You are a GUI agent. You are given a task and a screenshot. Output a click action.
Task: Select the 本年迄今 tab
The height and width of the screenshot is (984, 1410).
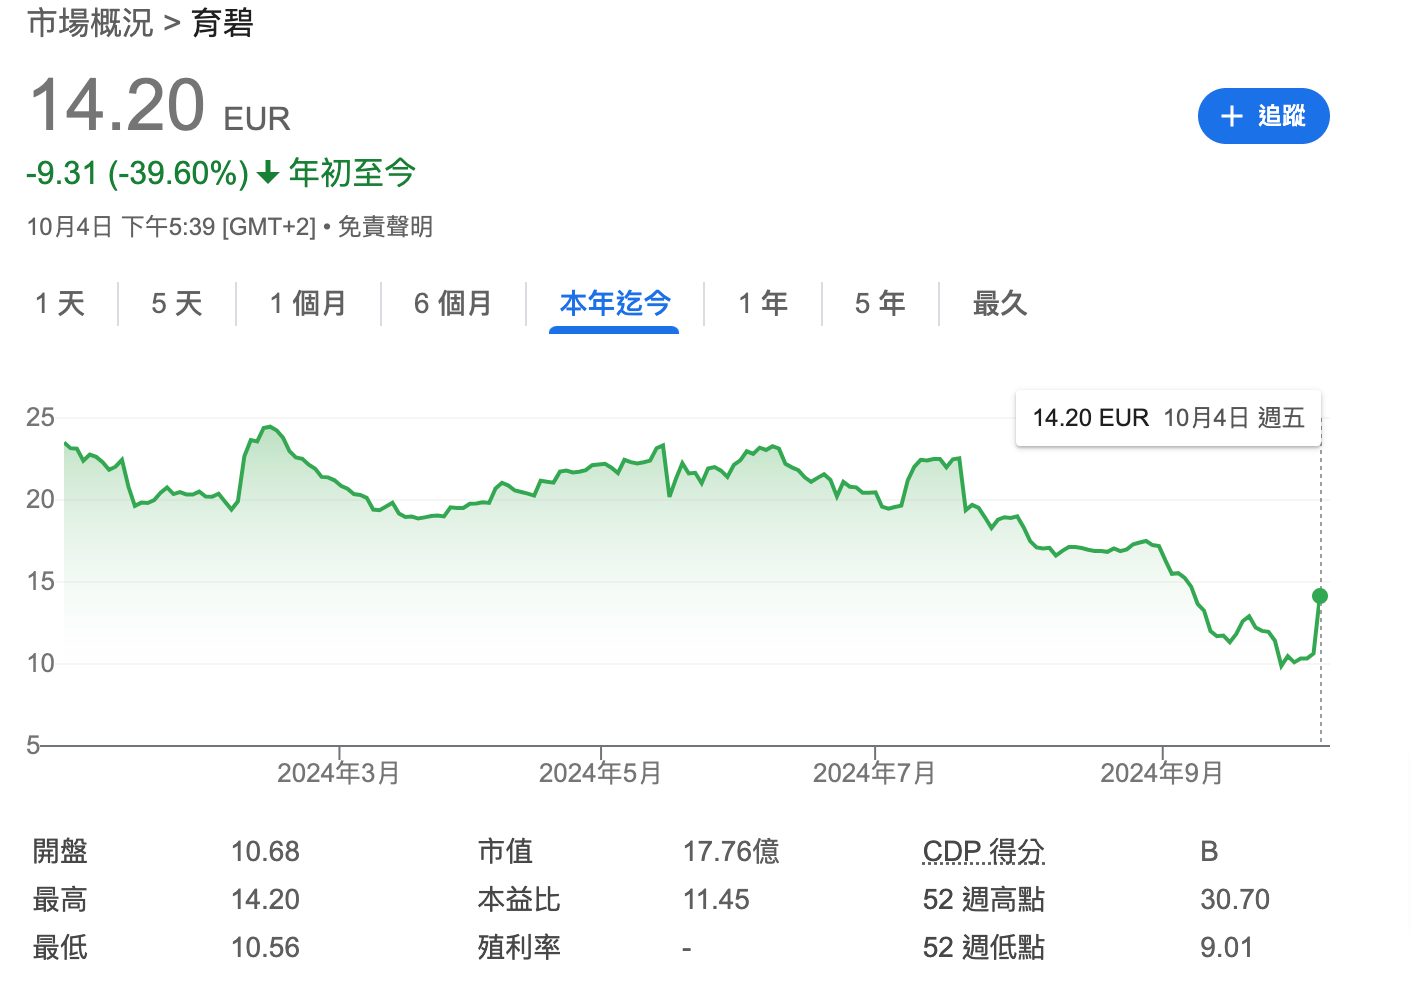(615, 303)
